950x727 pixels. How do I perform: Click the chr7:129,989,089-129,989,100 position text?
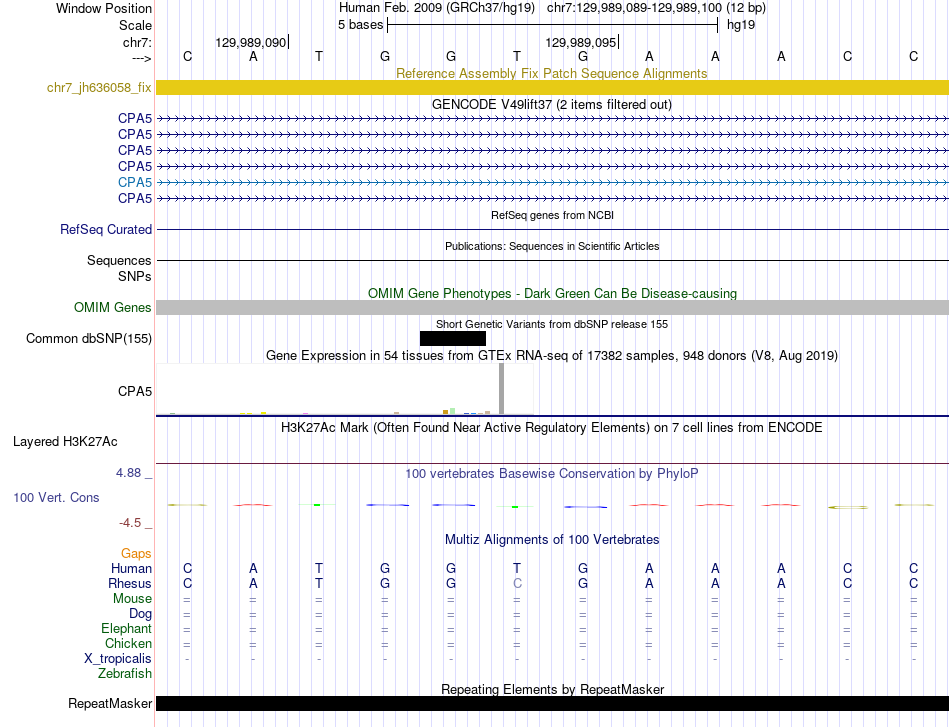click(x=656, y=8)
